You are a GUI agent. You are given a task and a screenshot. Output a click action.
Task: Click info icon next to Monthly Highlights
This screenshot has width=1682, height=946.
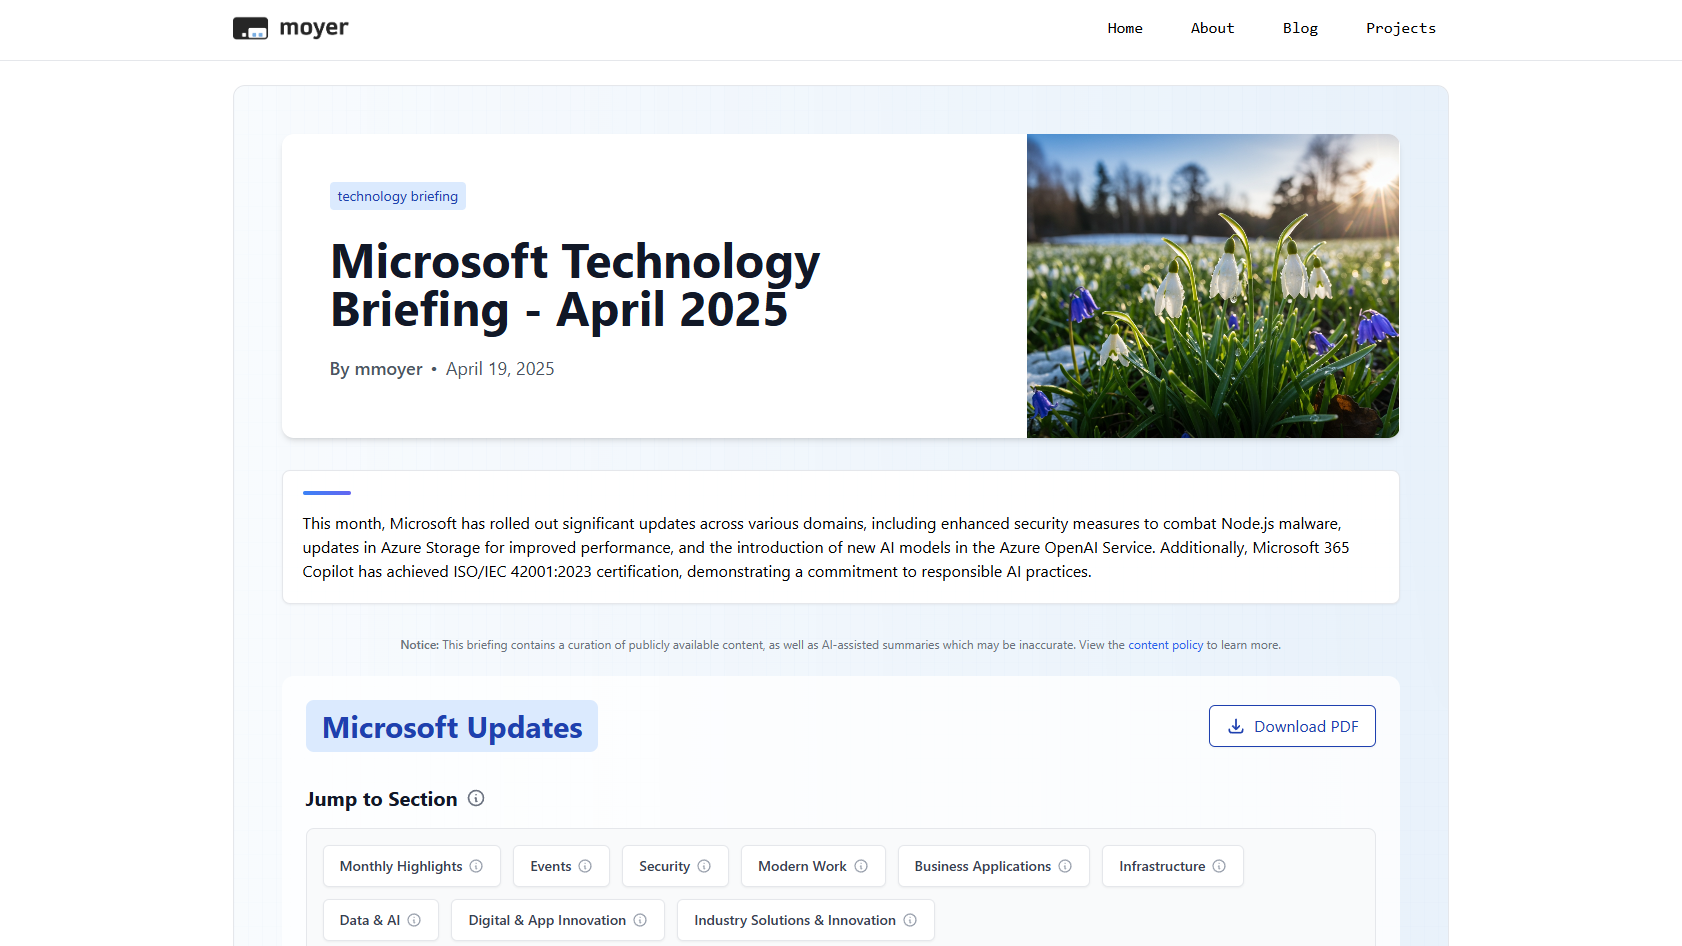point(476,866)
